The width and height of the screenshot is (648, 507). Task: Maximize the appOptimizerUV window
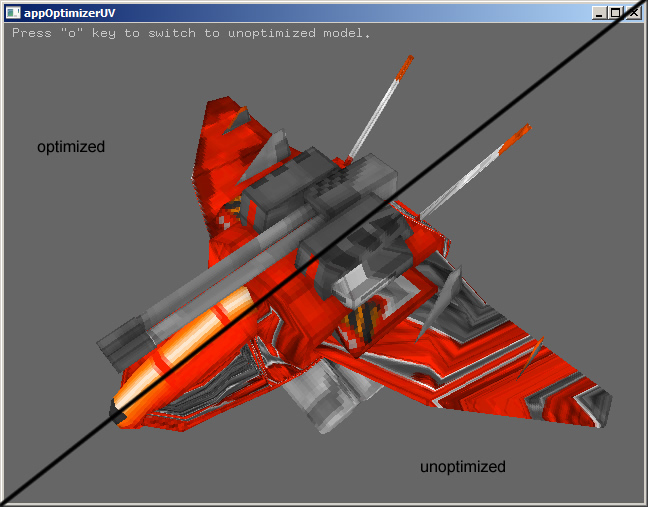pyautogui.click(x=615, y=13)
